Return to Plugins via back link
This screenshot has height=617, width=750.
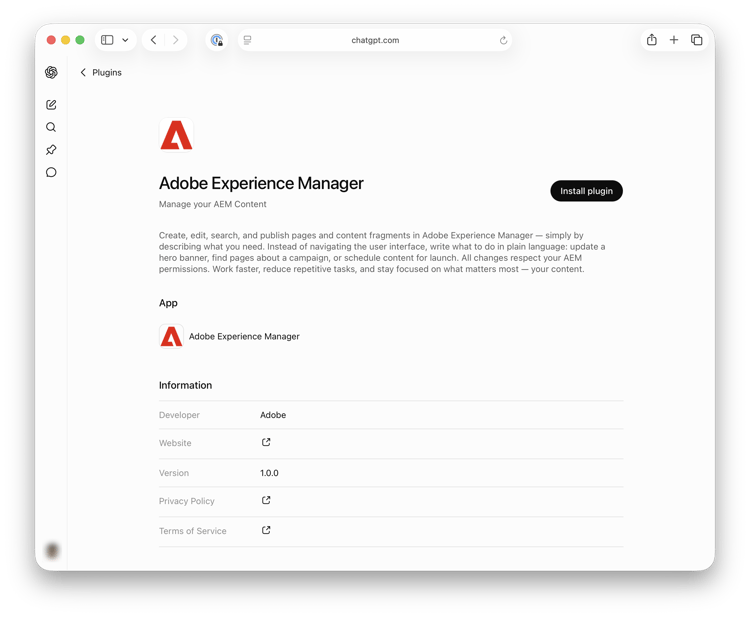click(x=101, y=72)
